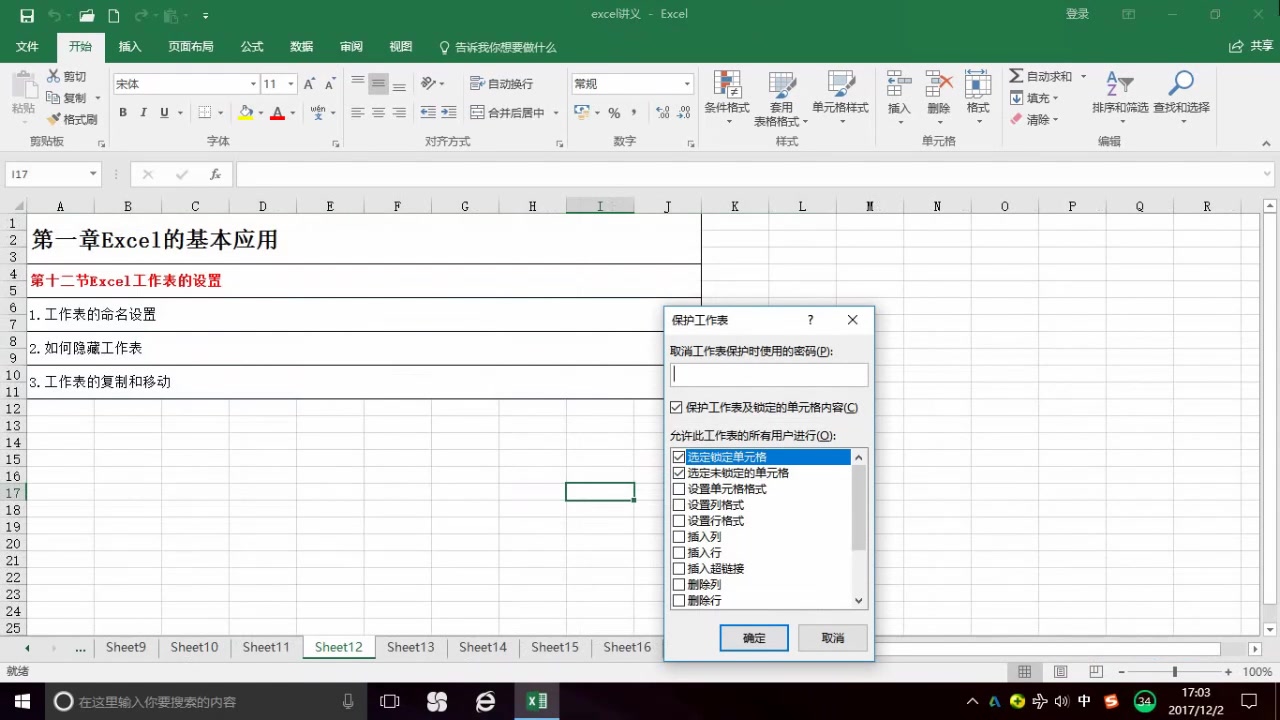The width and height of the screenshot is (1280, 720).
Task: Click Find & Select (查找和选择)
Action: pyautogui.click(x=1180, y=96)
